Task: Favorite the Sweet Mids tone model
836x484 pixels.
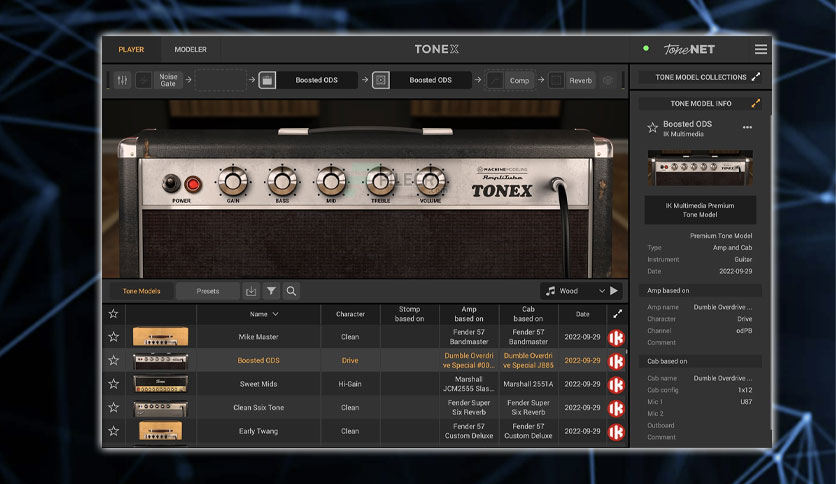Action: click(x=113, y=384)
